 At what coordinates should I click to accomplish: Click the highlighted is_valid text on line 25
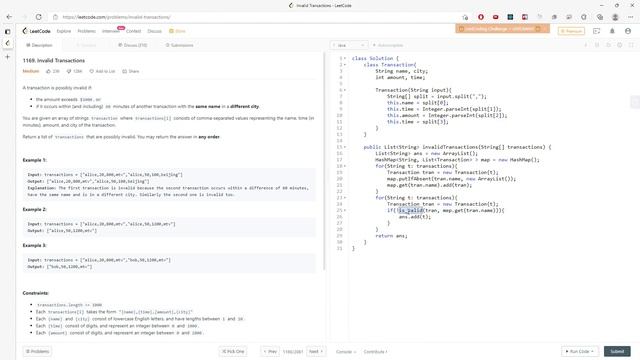pyautogui.click(x=411, y=210)
